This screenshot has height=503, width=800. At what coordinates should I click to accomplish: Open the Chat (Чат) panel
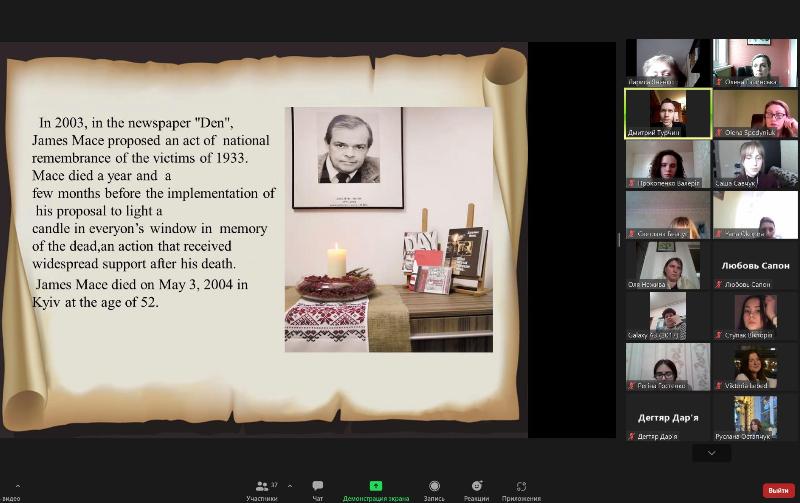(317, 487)
